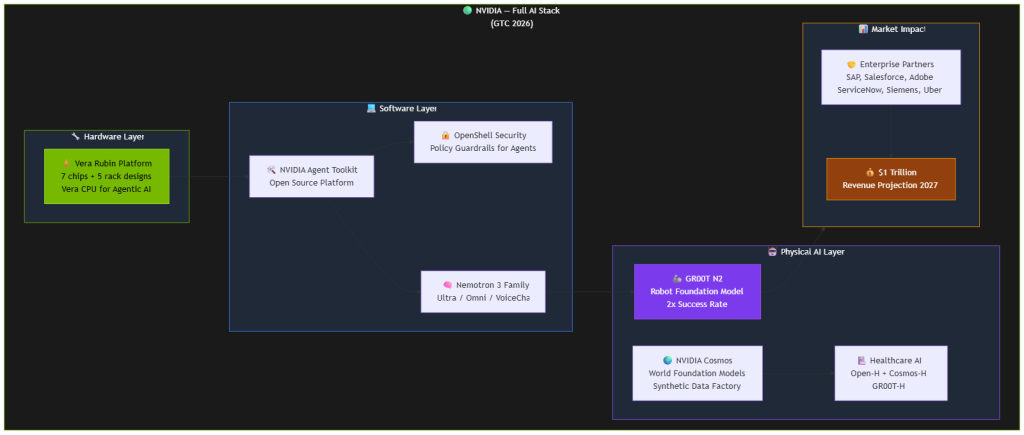Click the text 'GR00T-H' in Healthcare AI
Viewport: 1024px width, 435px height.
click(x=891, y=385)
